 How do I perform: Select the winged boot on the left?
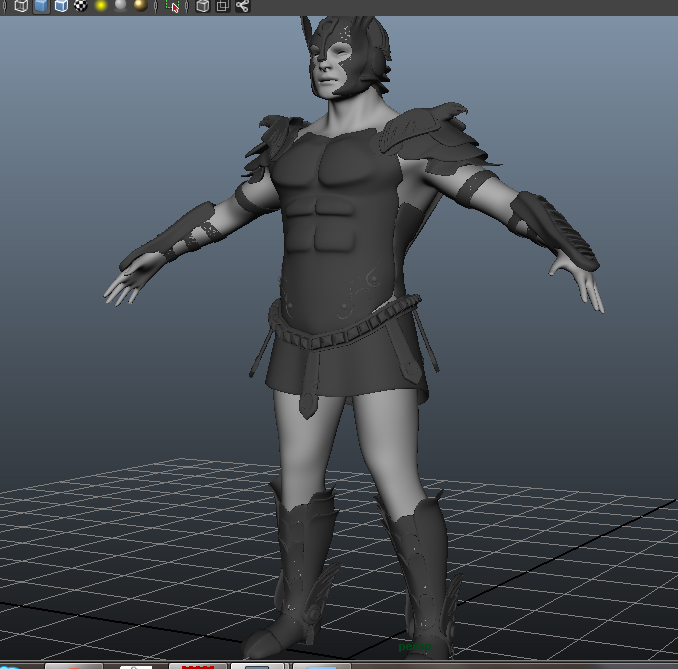296,575
